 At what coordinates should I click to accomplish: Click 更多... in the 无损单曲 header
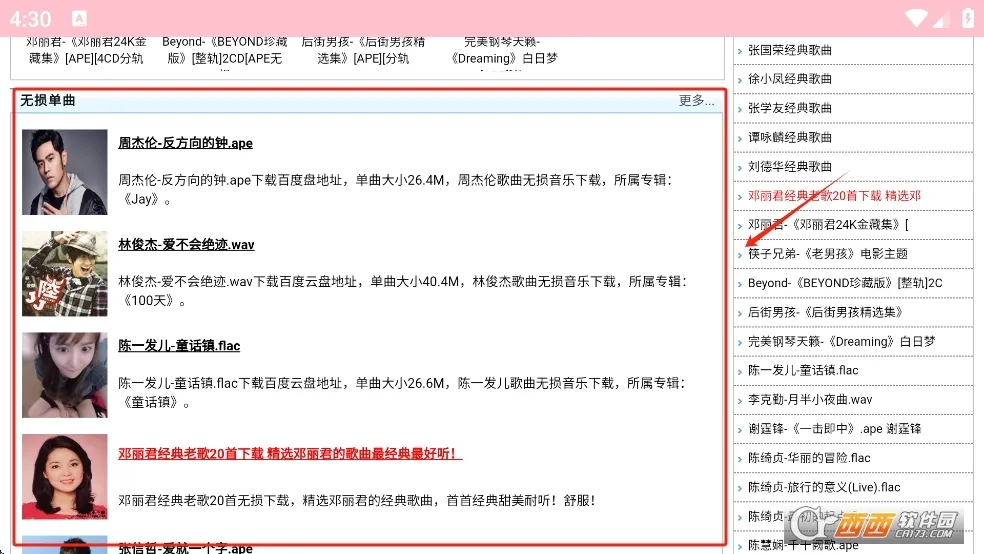697,100
